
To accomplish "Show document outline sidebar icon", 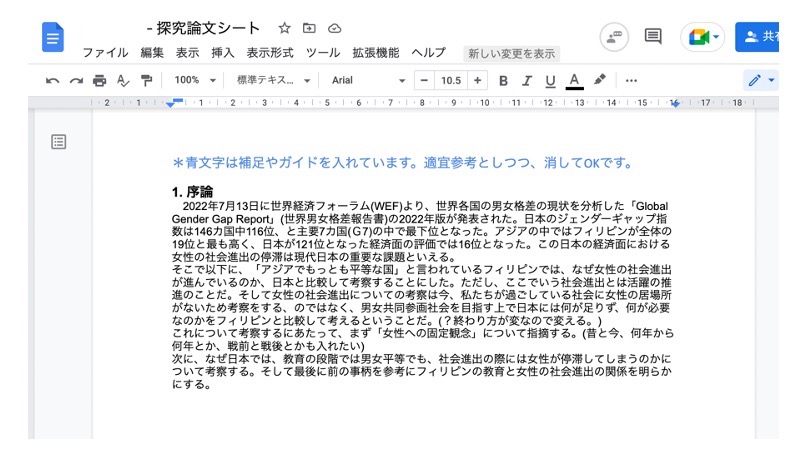I will 59,142.
